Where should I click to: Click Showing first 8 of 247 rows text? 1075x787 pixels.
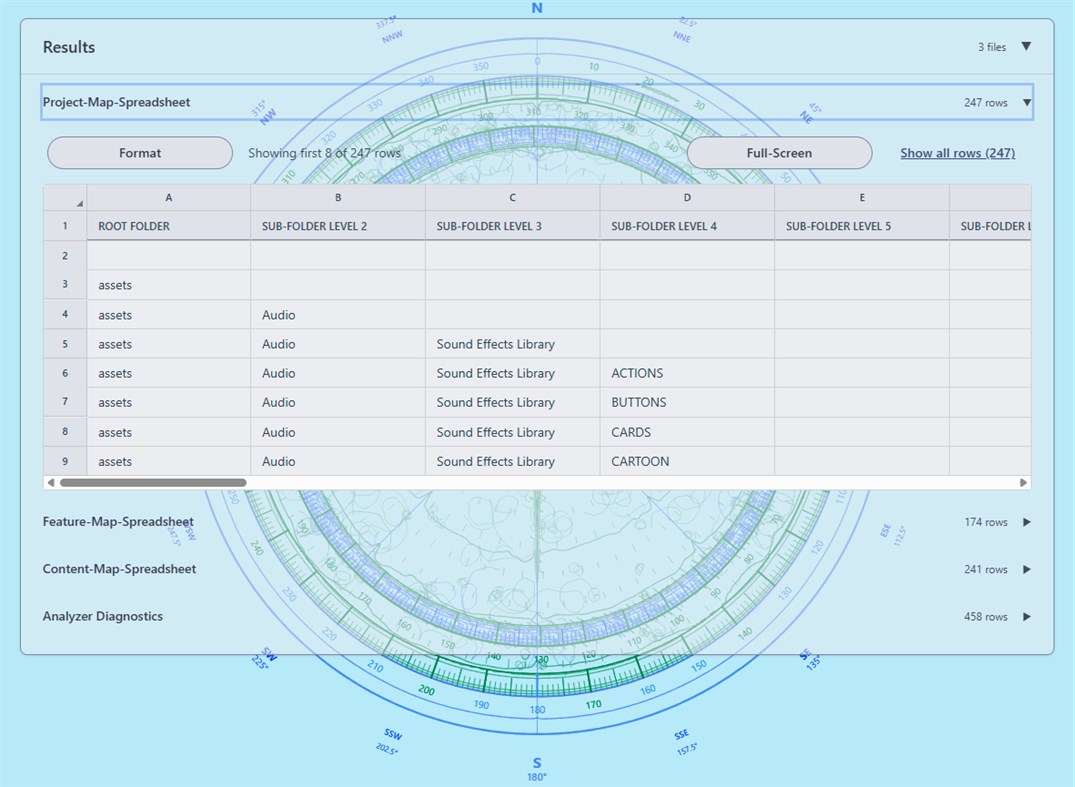tap(324, 153)
